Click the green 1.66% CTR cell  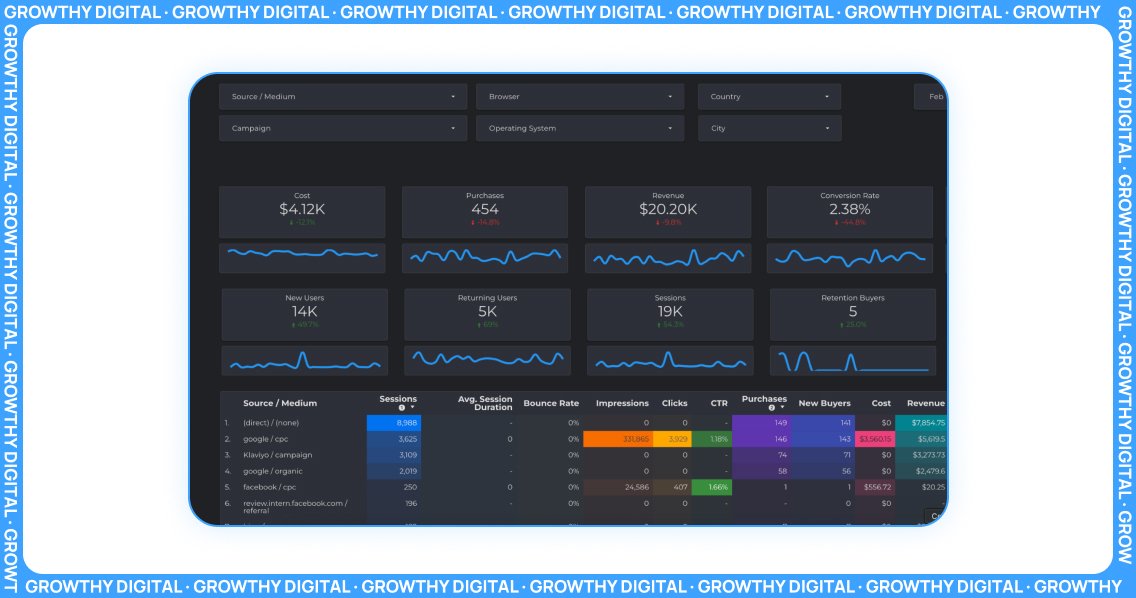click(x=712, y=487)
